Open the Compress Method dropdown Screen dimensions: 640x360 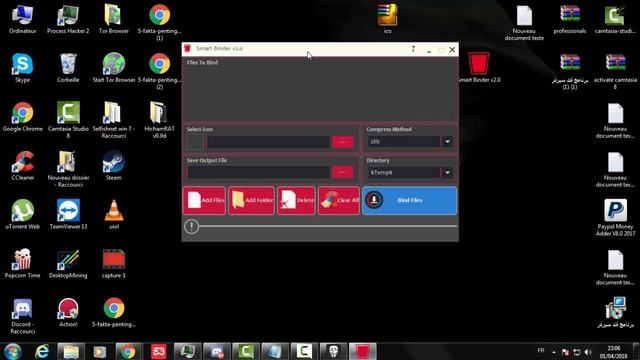(x=447, y=142)
